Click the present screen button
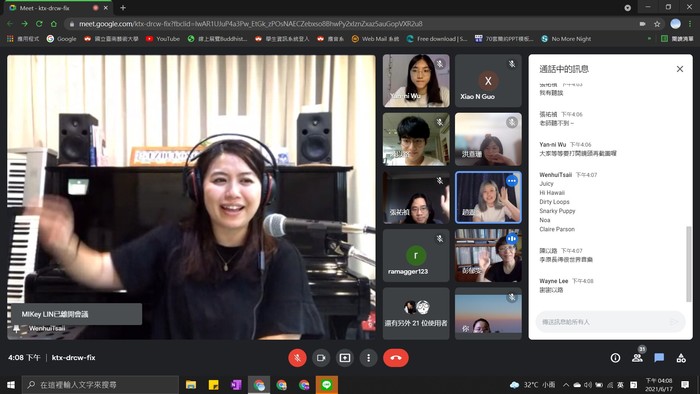700x394 pixels. [x=345, y=358]
